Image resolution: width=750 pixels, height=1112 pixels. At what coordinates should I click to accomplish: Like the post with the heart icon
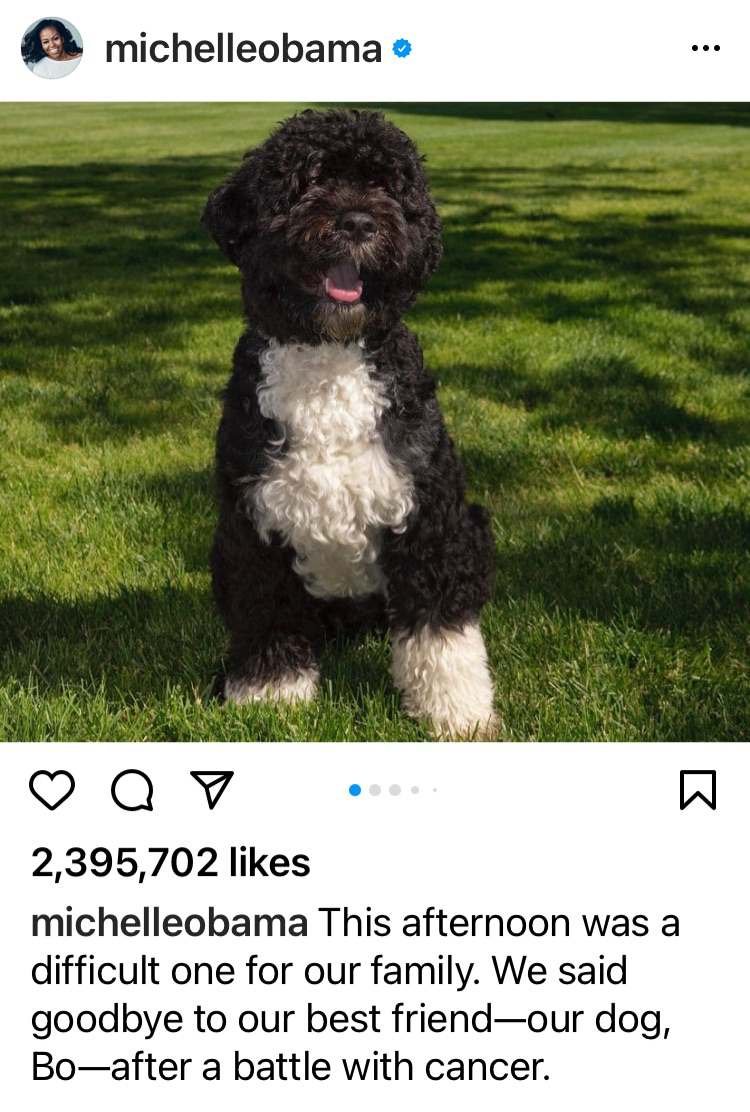click(52, 789)
